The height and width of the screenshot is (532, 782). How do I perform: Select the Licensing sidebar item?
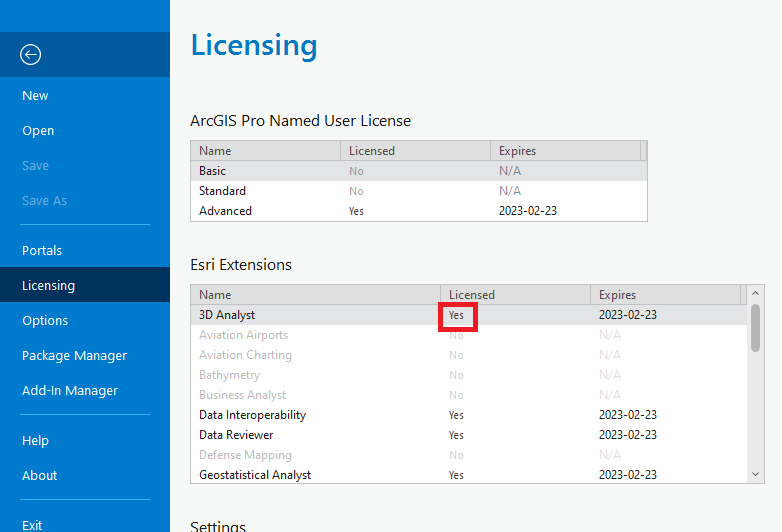click(48, 286)
